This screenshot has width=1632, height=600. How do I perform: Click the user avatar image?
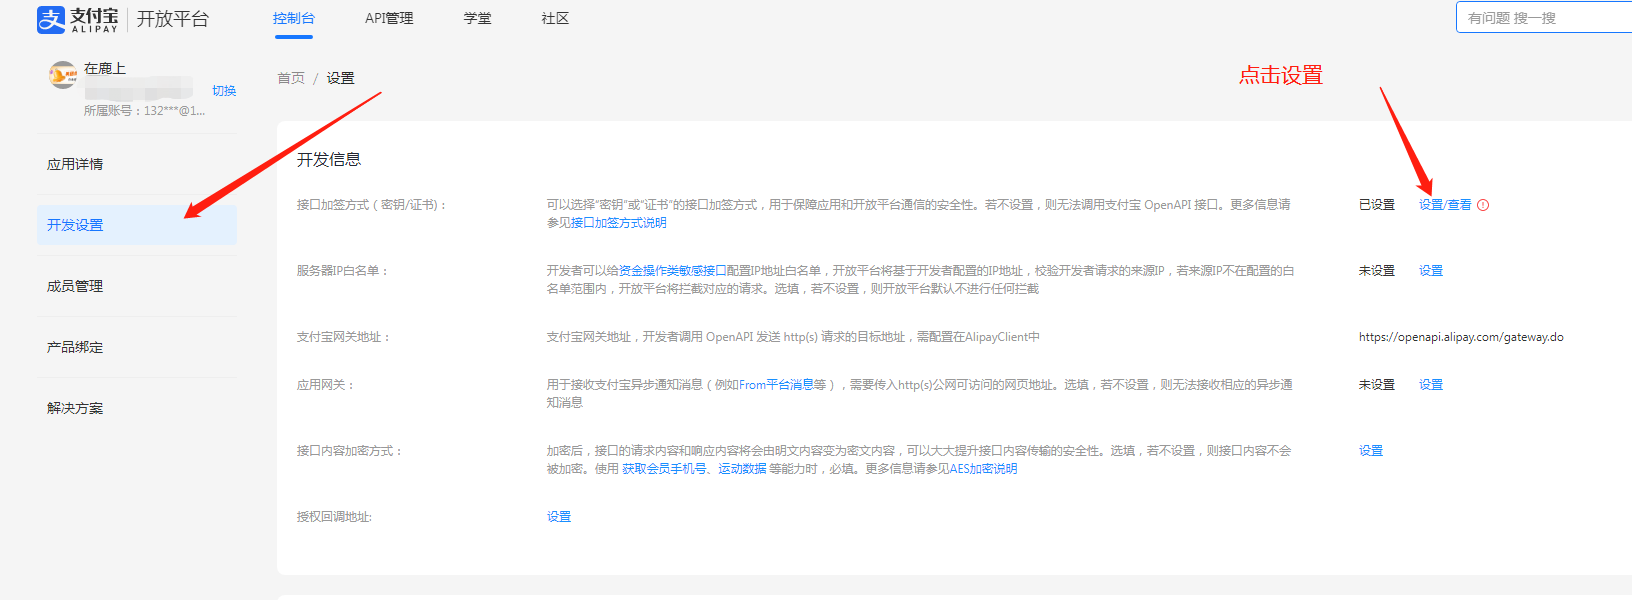click(63, 75)
